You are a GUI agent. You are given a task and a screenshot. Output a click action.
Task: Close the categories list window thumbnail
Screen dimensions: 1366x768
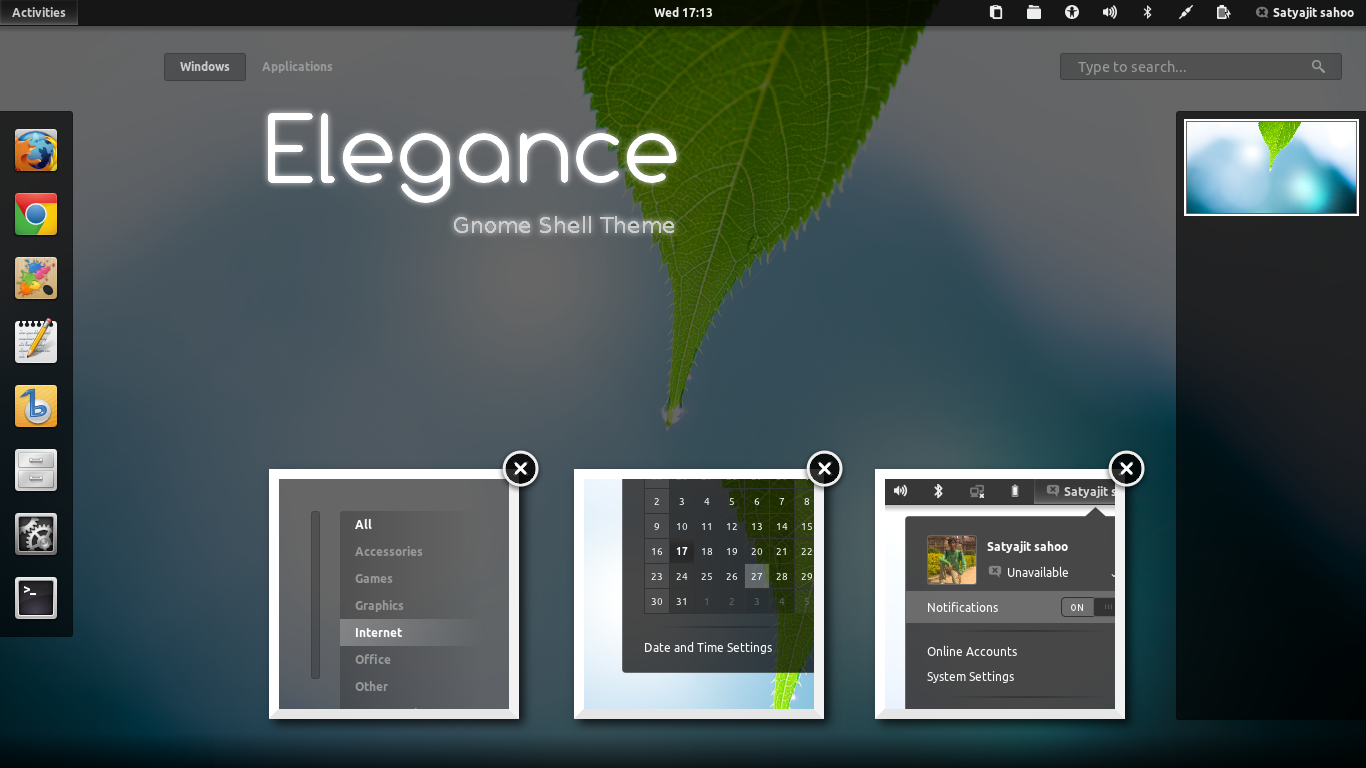coord(520,468)
